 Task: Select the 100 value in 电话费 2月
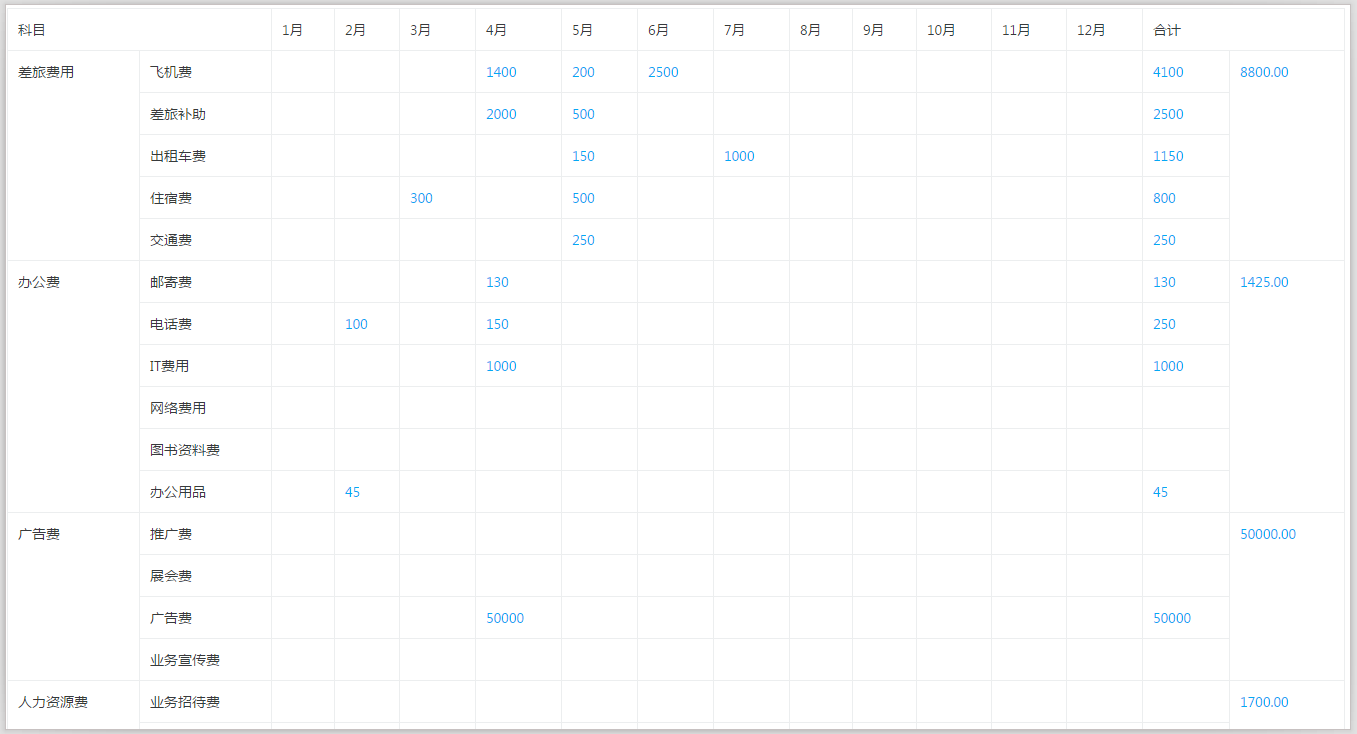coord(356,324)
